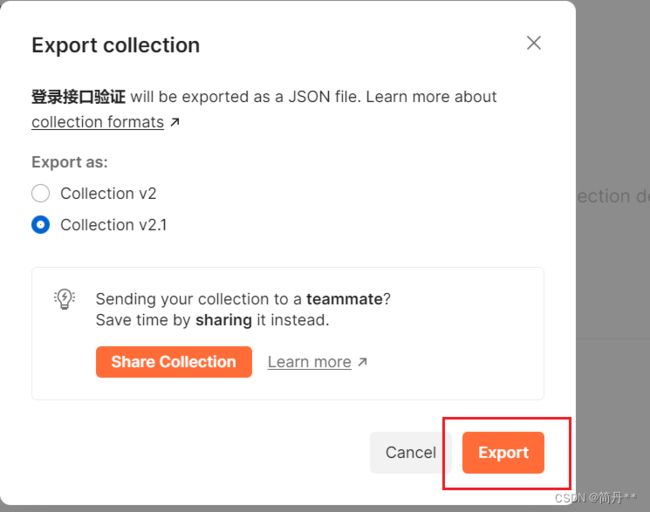Viewport: 650px width, 512px height.
Task: Open the collection formats link
Action: (98, 122)
